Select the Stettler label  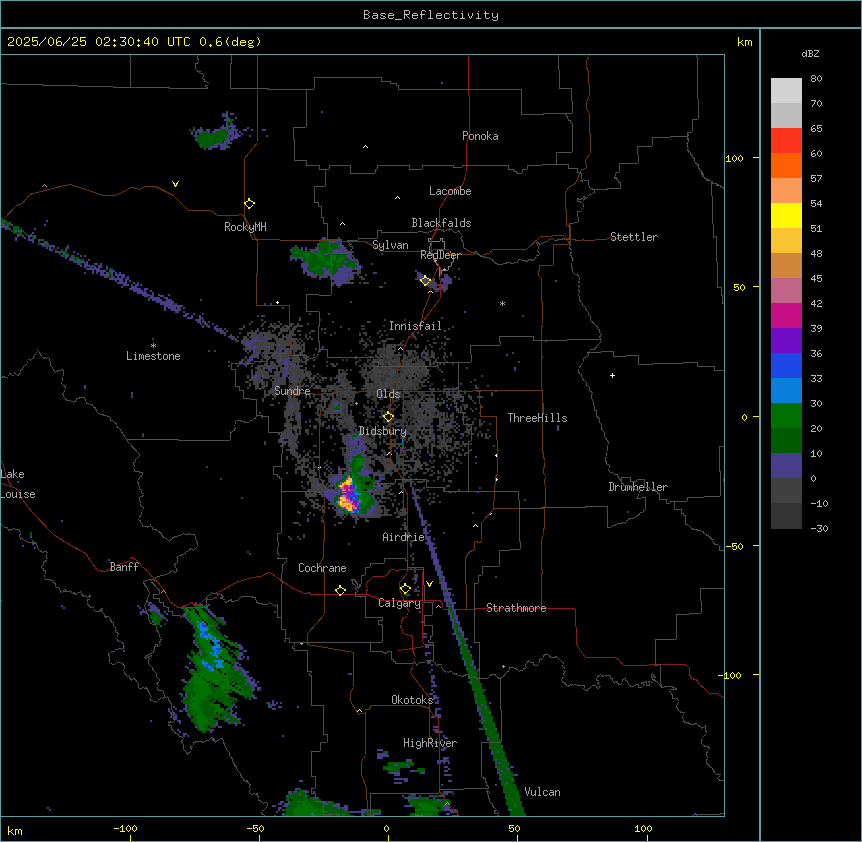point(634,237)
